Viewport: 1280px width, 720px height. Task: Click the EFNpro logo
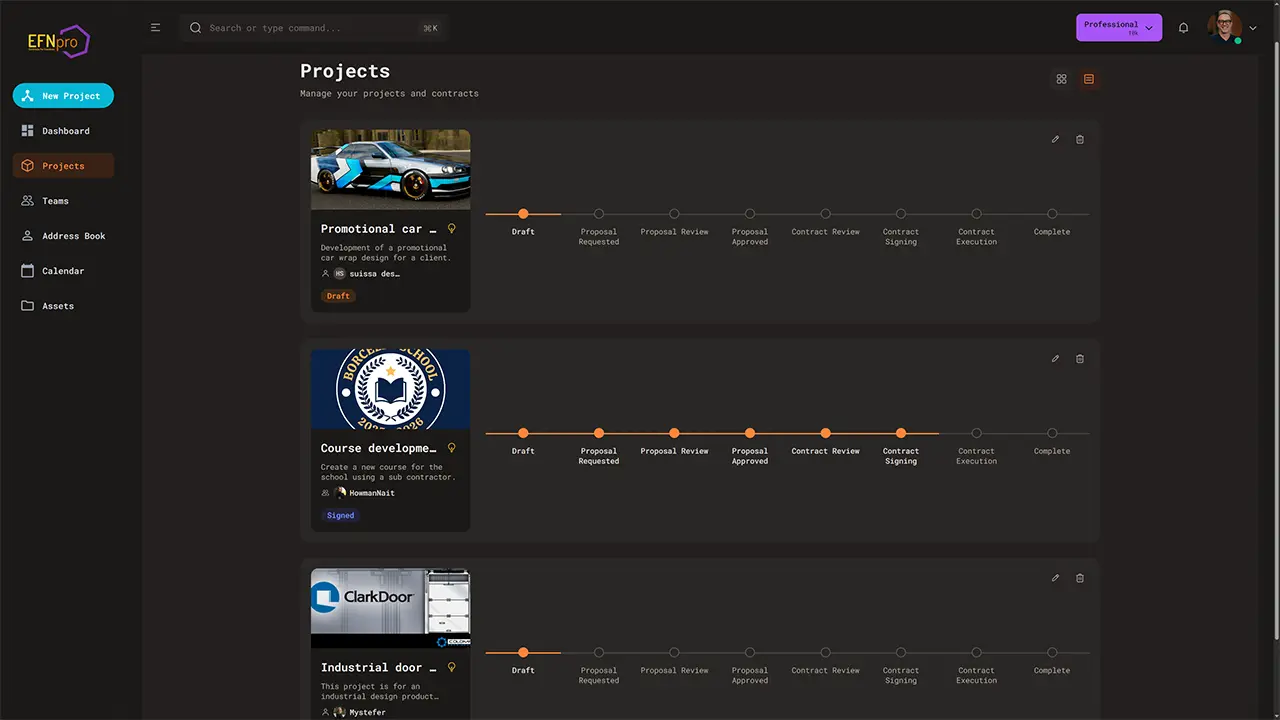coord(59,42)
